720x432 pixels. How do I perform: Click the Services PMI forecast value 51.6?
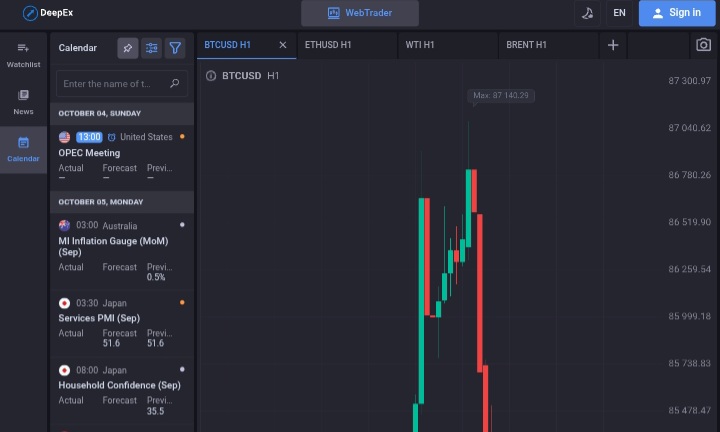111,343
